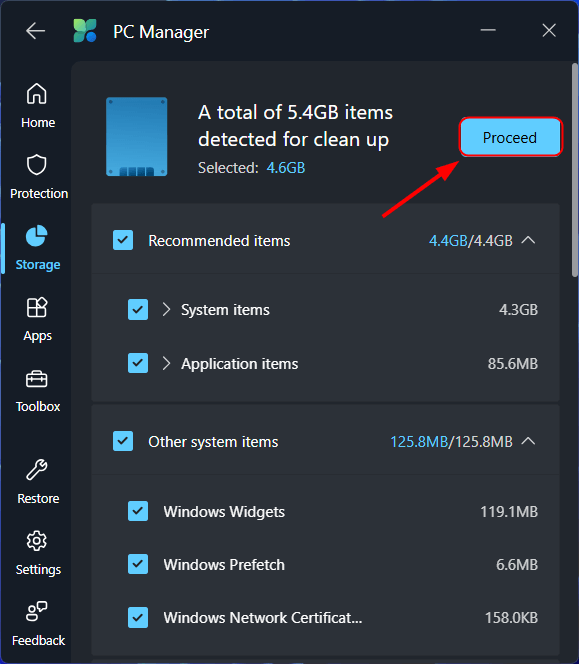Click the Windows Network Certificat... label
Screen dimensions: 579x664
[x=263, y=617]
